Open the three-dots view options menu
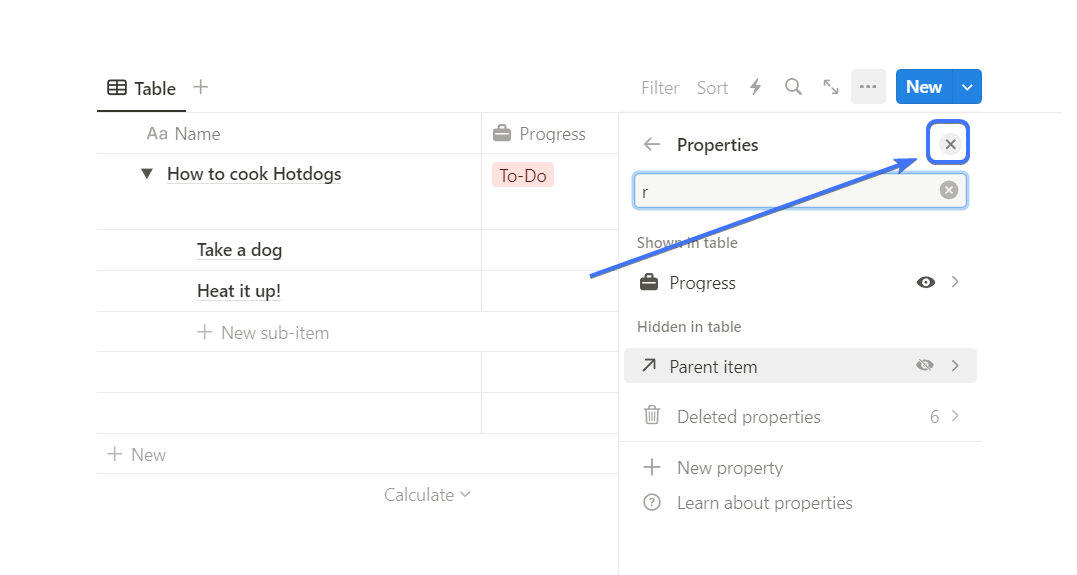The width and height of the screenshot is (1077, 575). pos(868,87)
